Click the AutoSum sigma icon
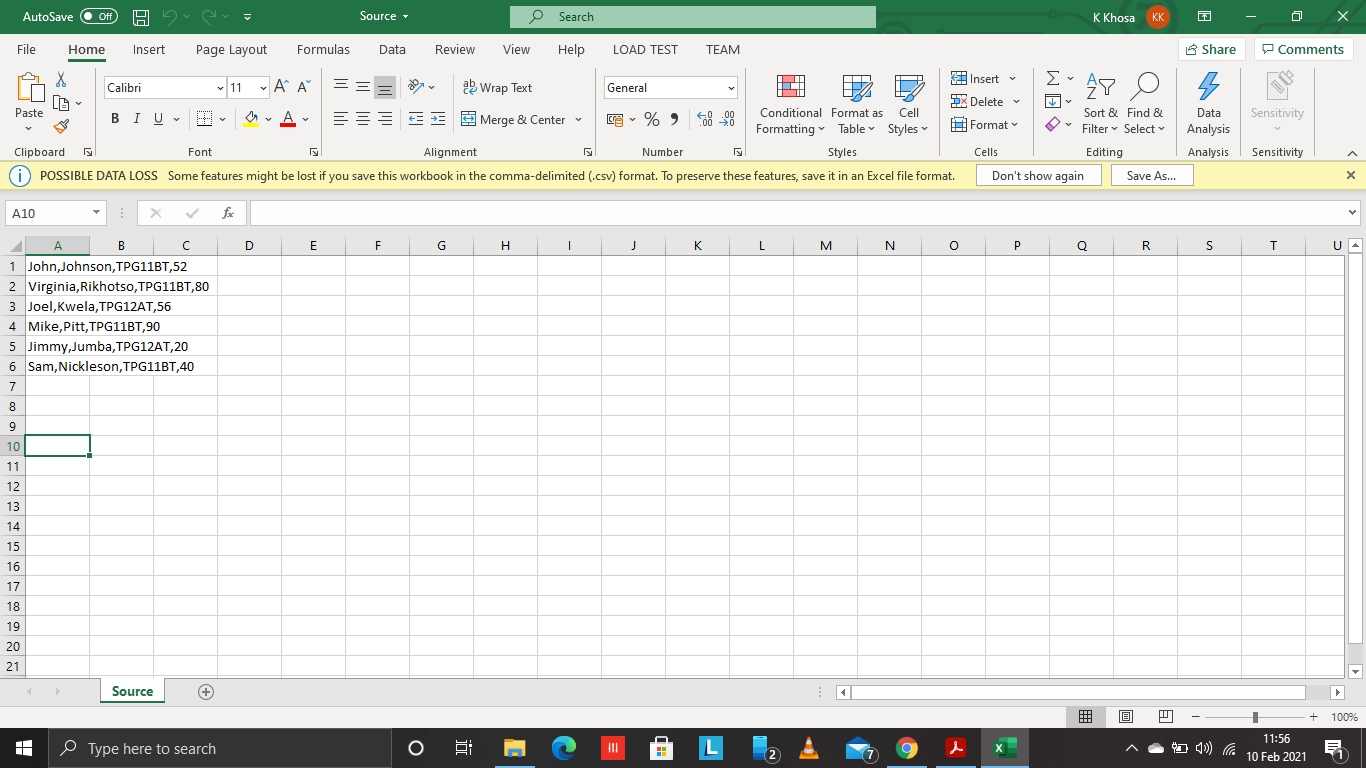 point(1053,78)
